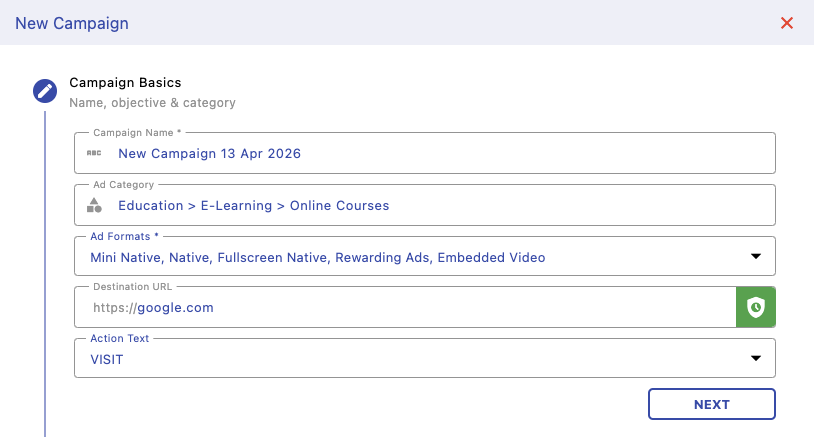Focus the Destination URL google.com text
Image resolution: width=814 pixels, height=437 pixels.
175,308
